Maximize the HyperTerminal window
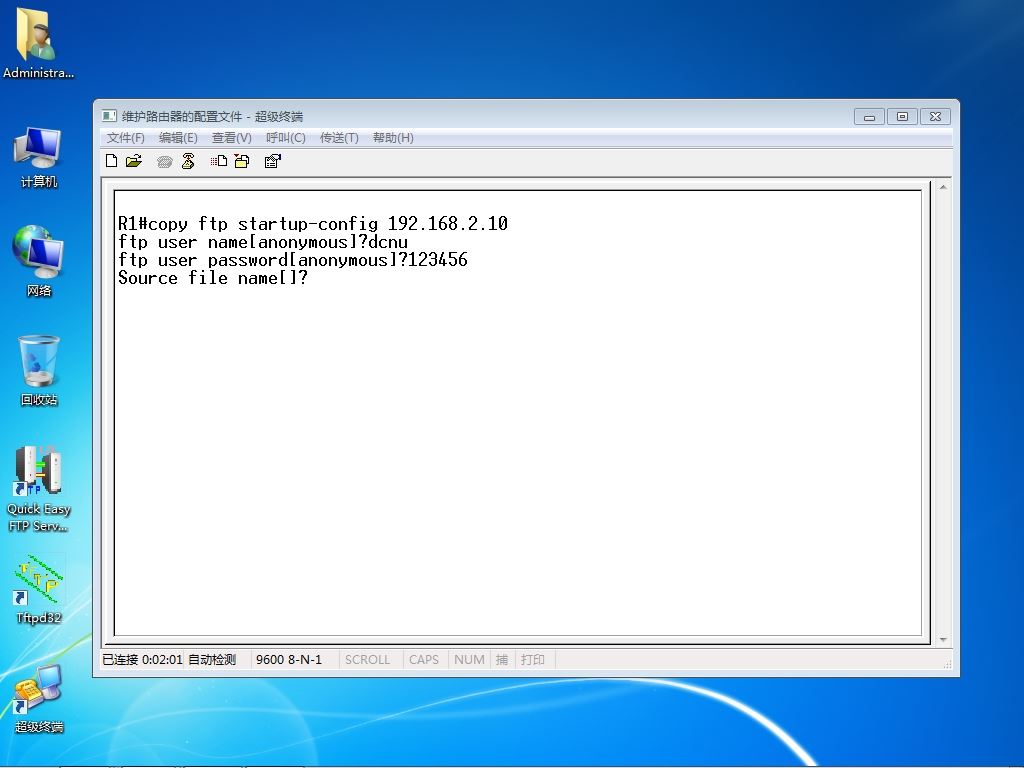The width and height of the screenshot is (1024, 768). click(902, 117)
